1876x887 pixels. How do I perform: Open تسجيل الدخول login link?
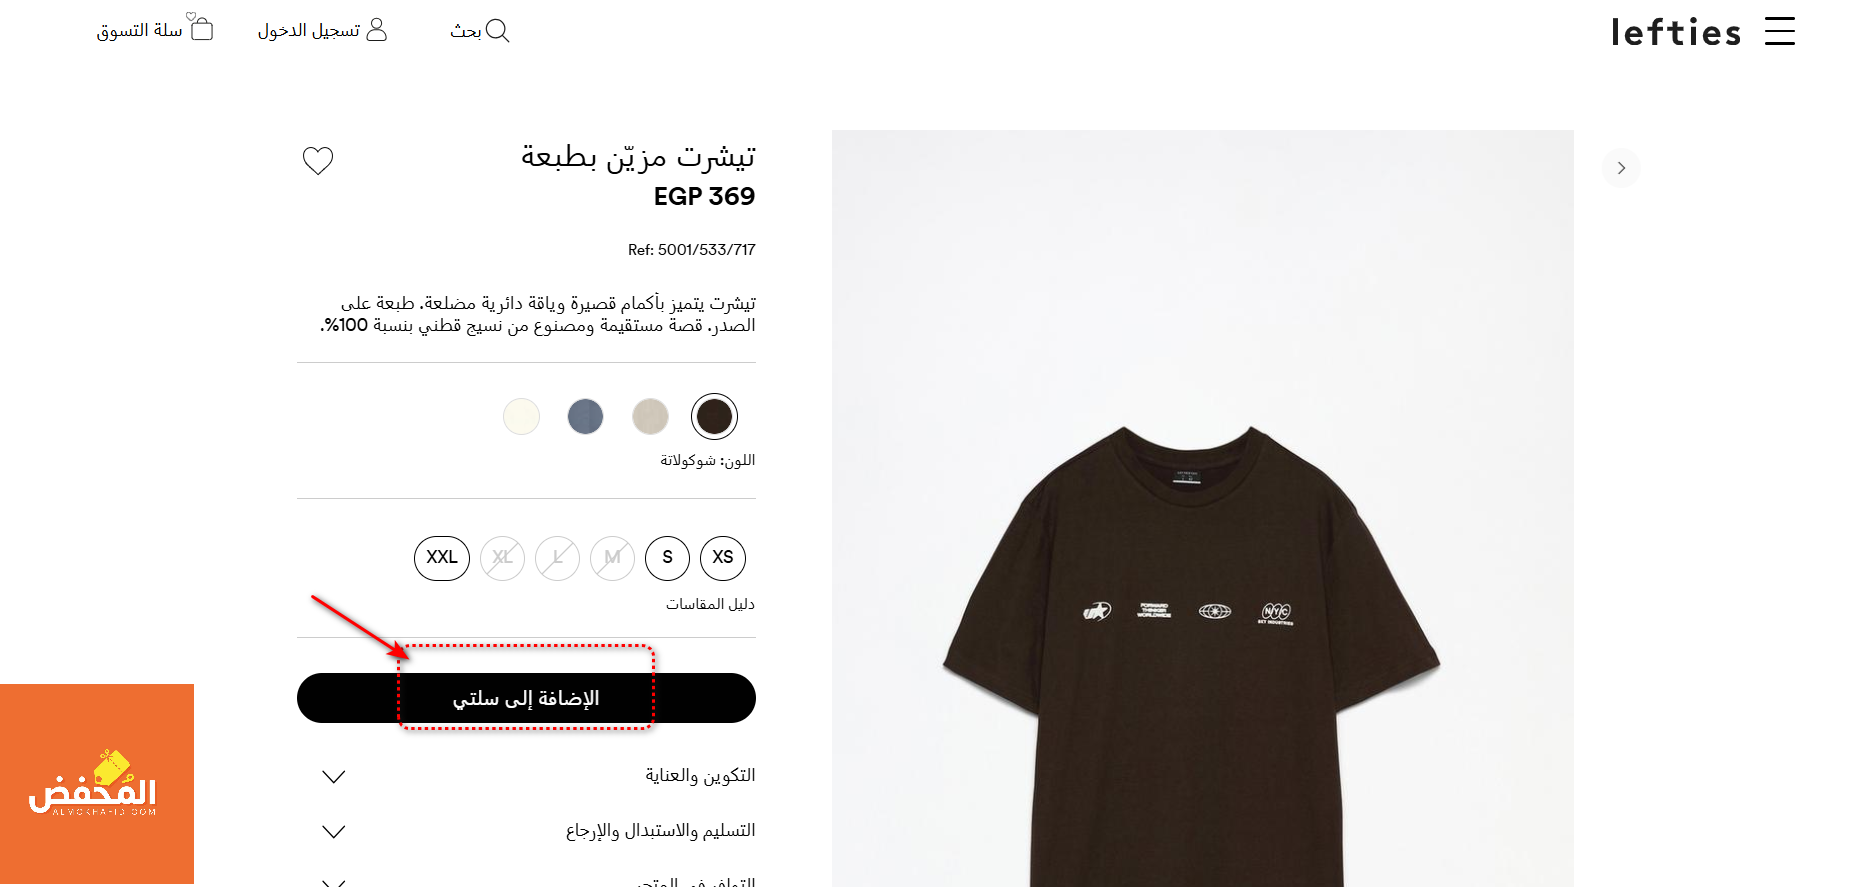[x=309, y=31]
